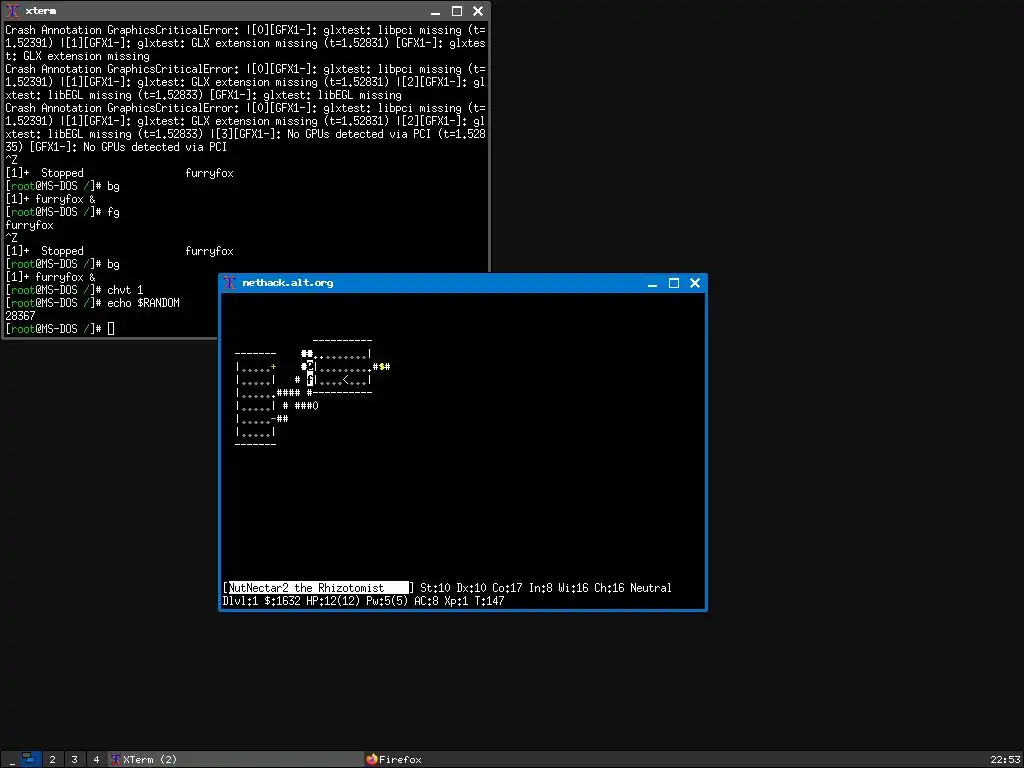This screenshot has width=1024, height=768.
Task: Click the yellow $ gold symbol on the map
Action: pyautogui.click(x=381, y=366)
